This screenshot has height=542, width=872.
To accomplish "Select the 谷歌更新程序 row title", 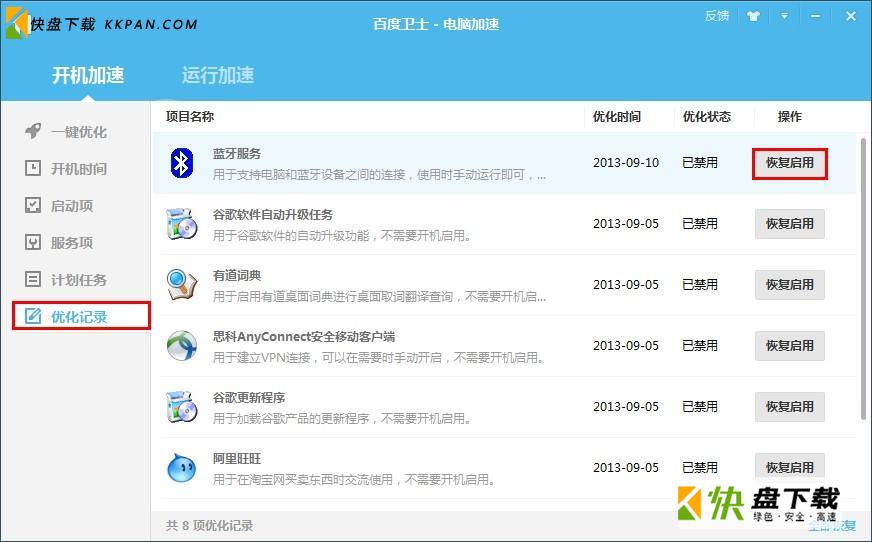I will point(249,397).
